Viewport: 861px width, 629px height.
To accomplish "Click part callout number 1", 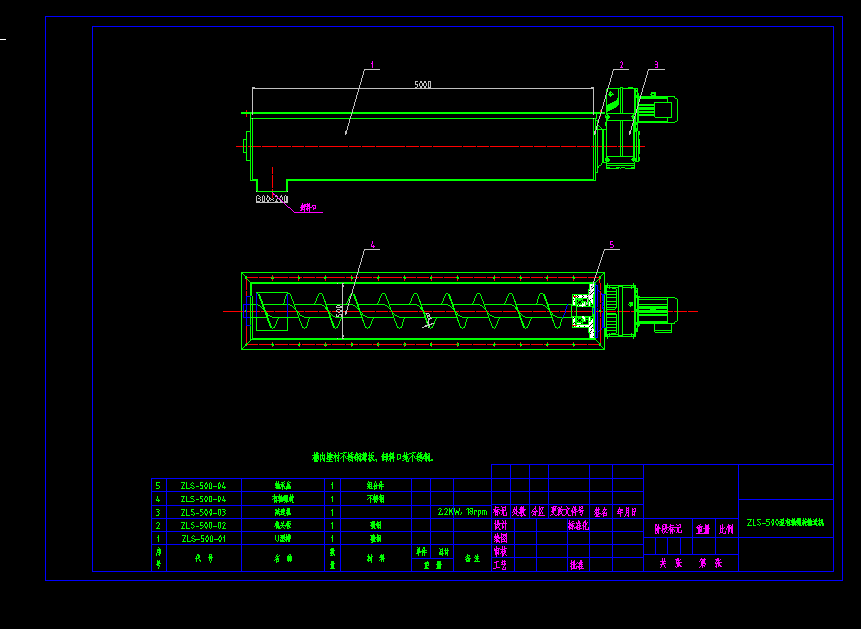I will (372, 65).
